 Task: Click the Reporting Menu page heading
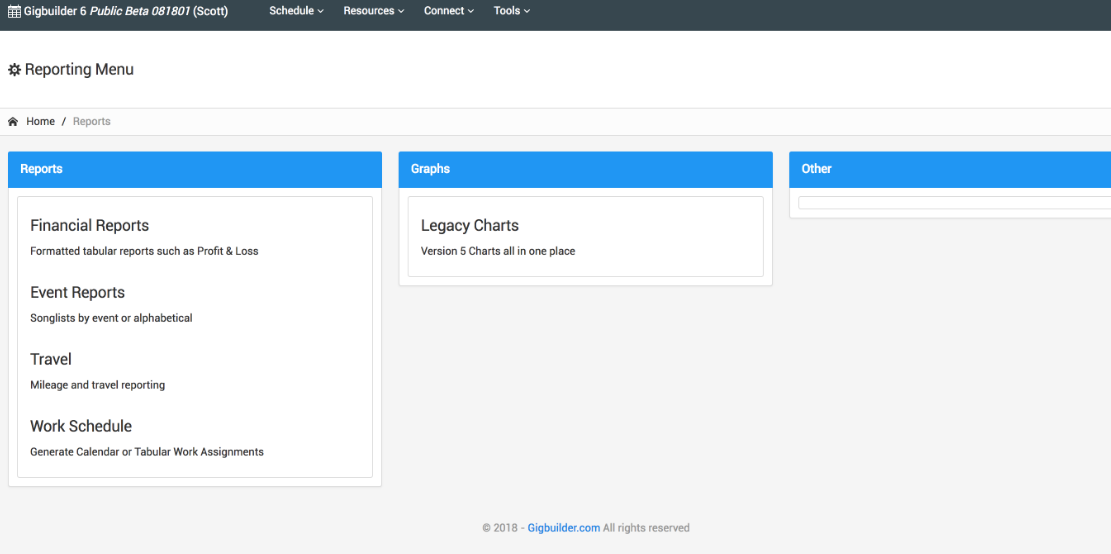79,69
